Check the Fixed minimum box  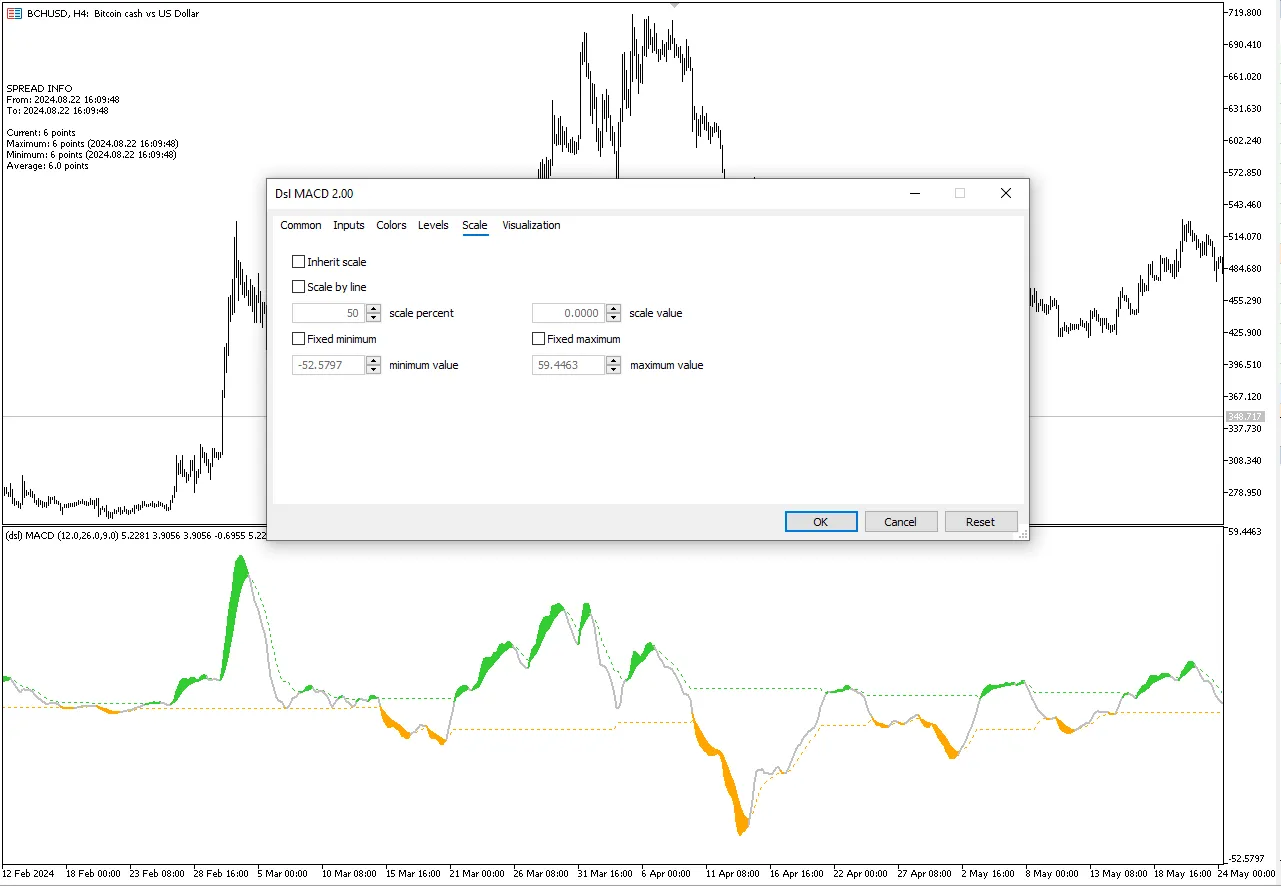click(299, 339)
